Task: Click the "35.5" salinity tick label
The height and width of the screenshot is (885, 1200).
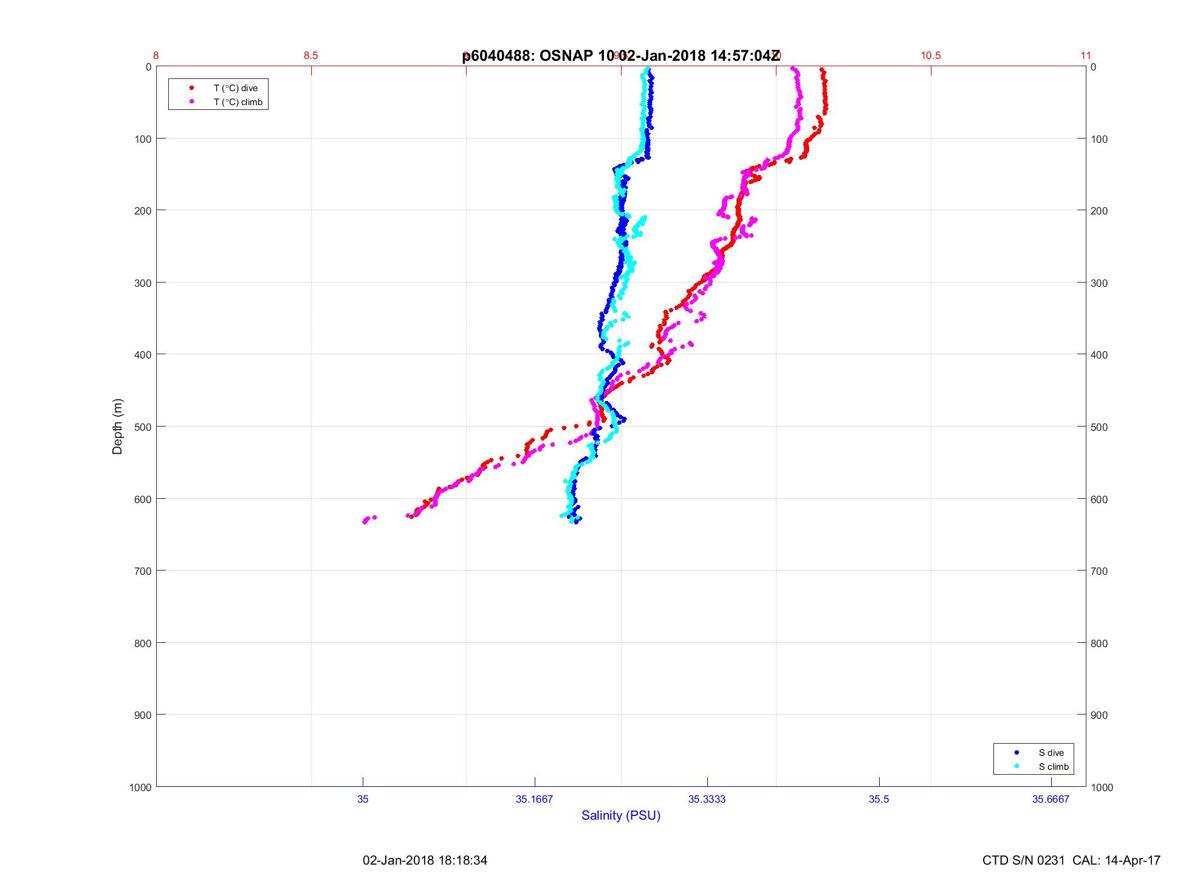Action: (x=879, y=798)
